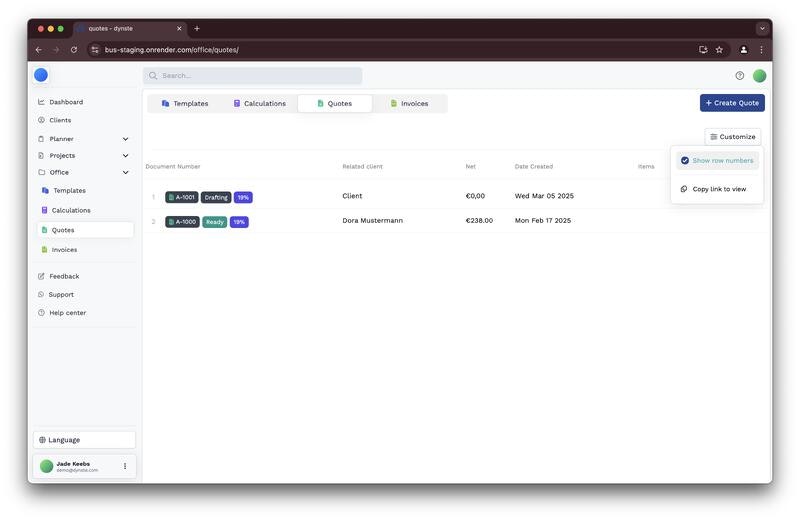Close the quotes - dynste browser tab
The height and width of the screenshot is (520, 800).
point(179,29)
